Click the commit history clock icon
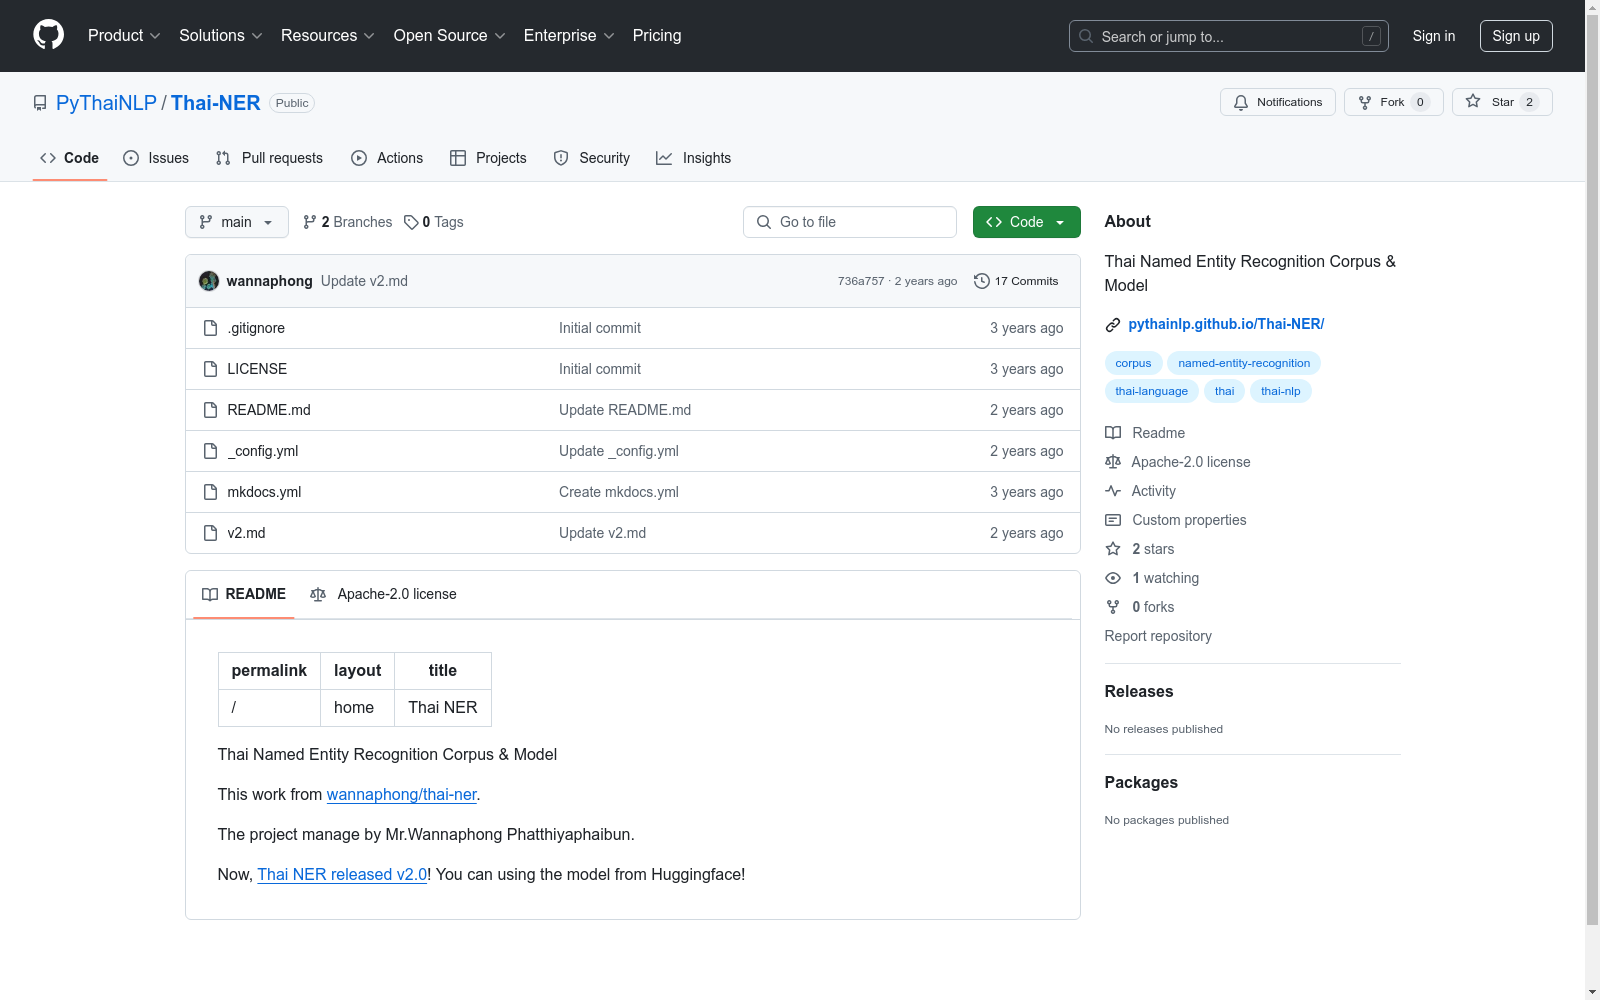Image resolution: width=1600 pixels, height=1000 pixels. click(982, 281)
